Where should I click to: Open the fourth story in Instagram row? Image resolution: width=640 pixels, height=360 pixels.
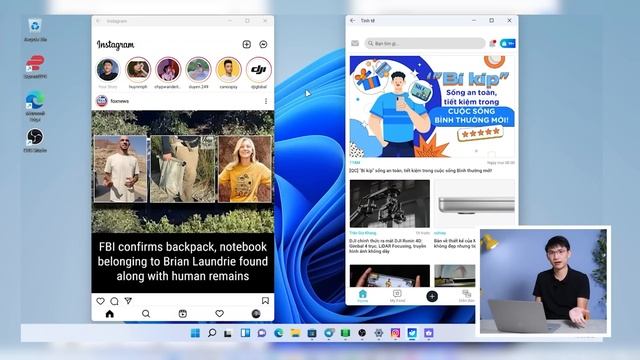[198, 70]
